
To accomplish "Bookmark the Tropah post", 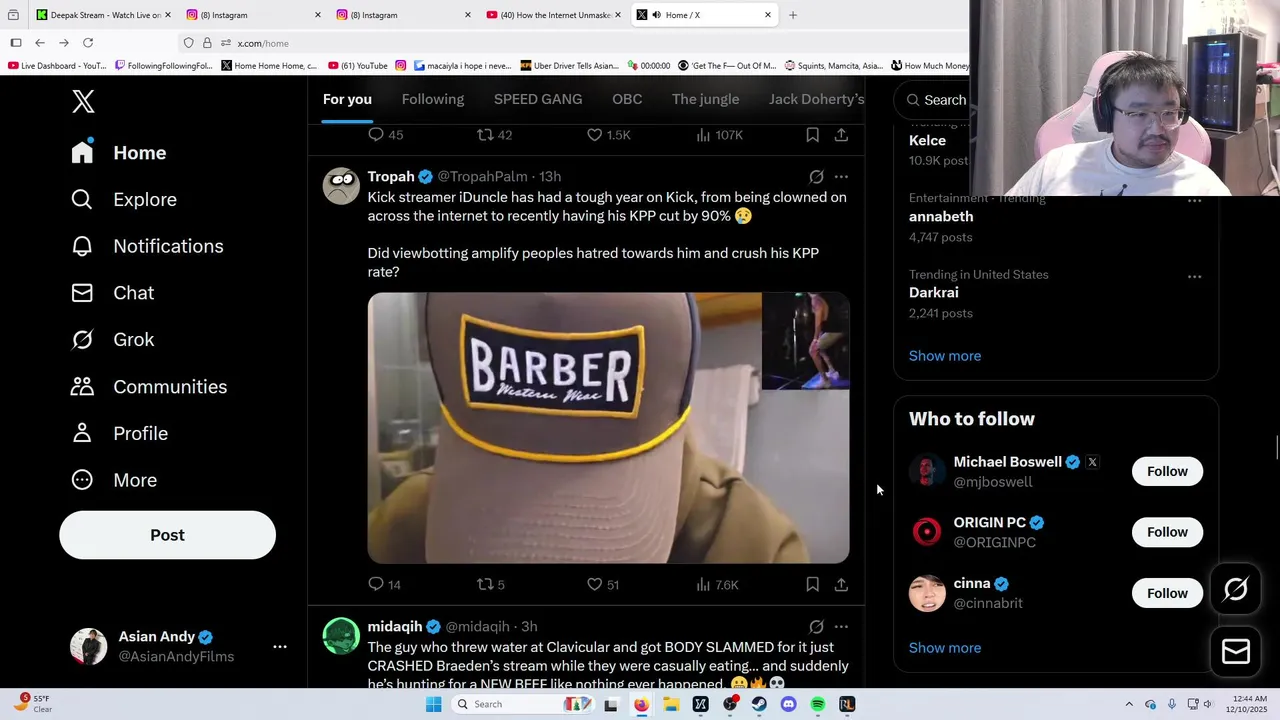I will click(812, 584).
